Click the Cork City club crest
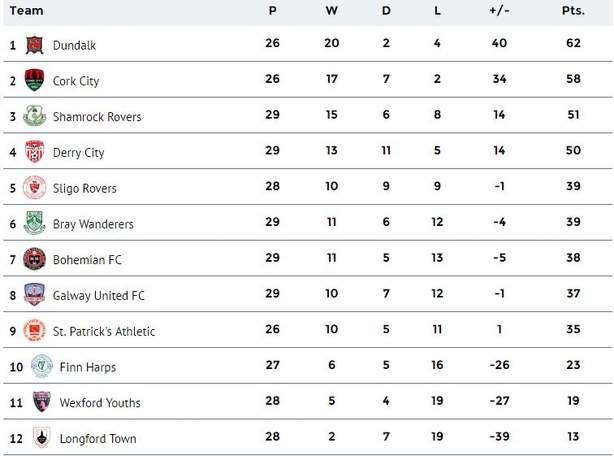The width and height of the screenshot is (614, 456). tap(34, 80)
